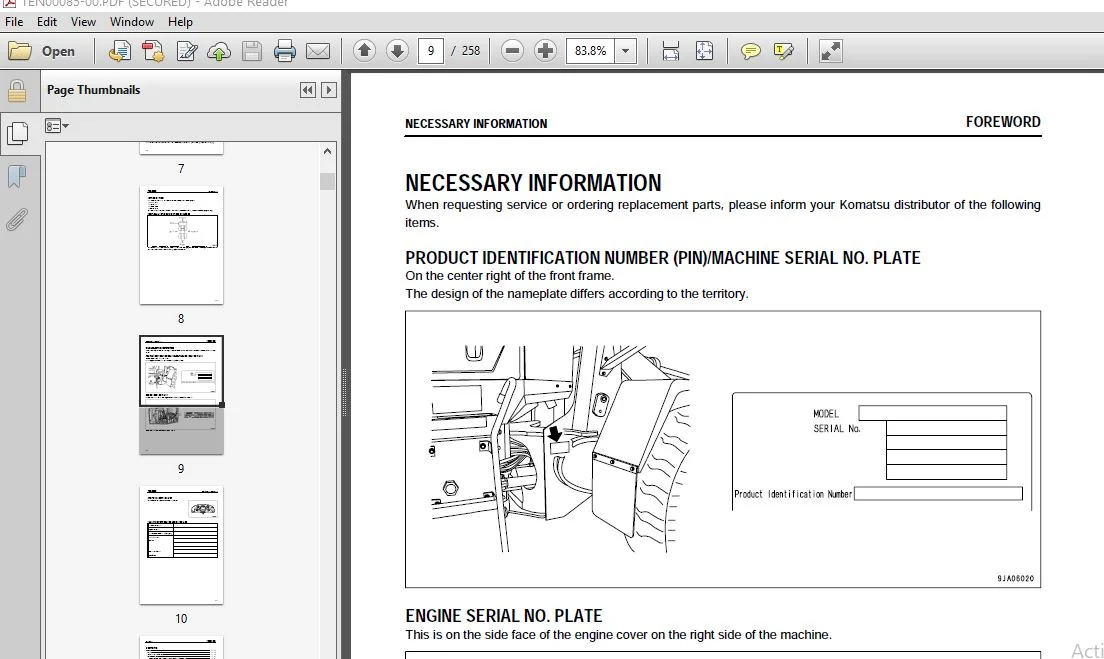Viewport: 1104px width, 659px height.
Task: Select page 10 thumbnail
Action: (x=182, y=545)
